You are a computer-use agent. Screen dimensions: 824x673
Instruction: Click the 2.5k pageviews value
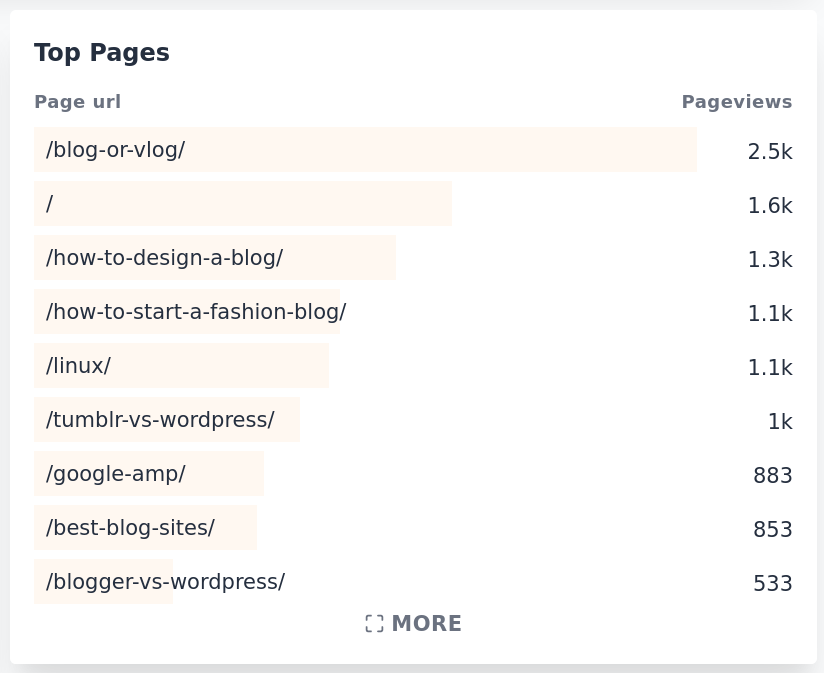[x=769, y=152]
